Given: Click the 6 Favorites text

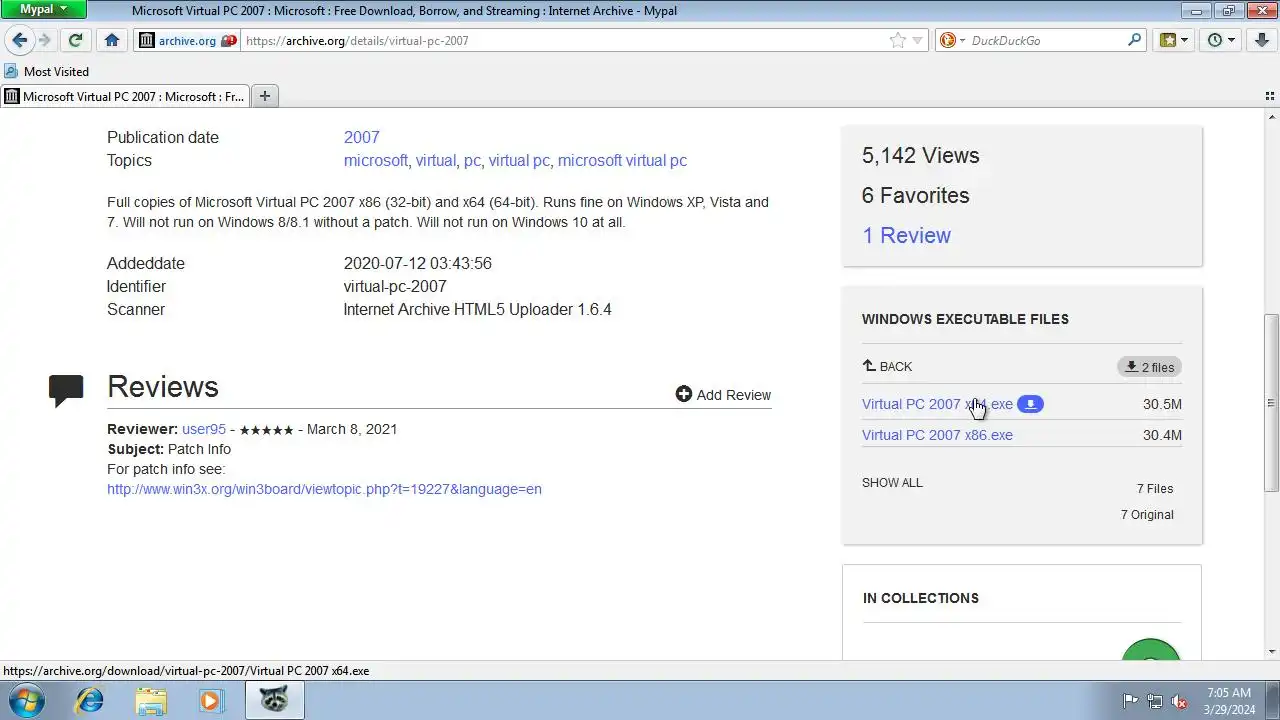Looking at the screenshot, I should tap(915, 195).
